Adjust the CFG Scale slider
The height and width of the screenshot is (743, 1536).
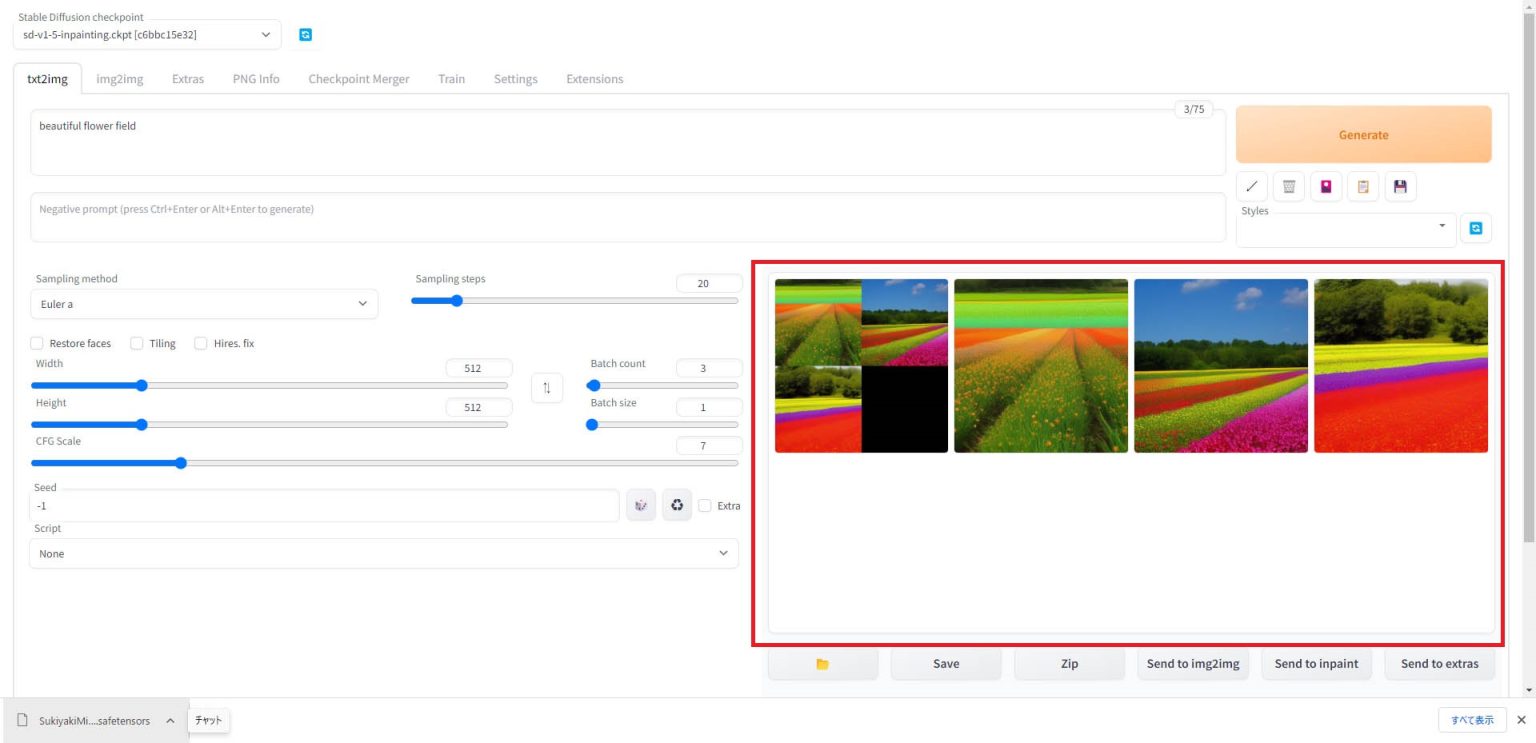(x=180, y=463)
